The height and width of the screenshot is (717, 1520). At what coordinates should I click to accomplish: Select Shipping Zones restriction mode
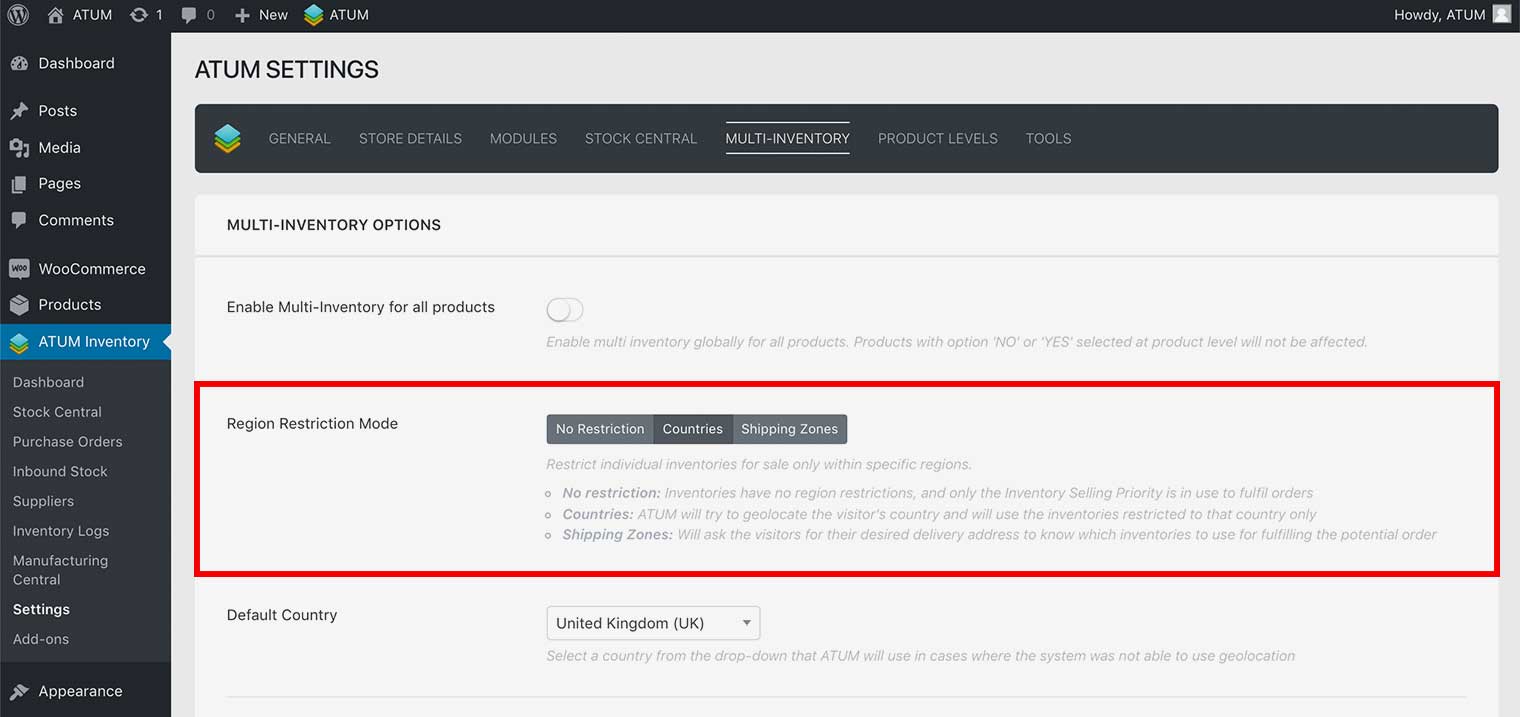coord(789,429)
